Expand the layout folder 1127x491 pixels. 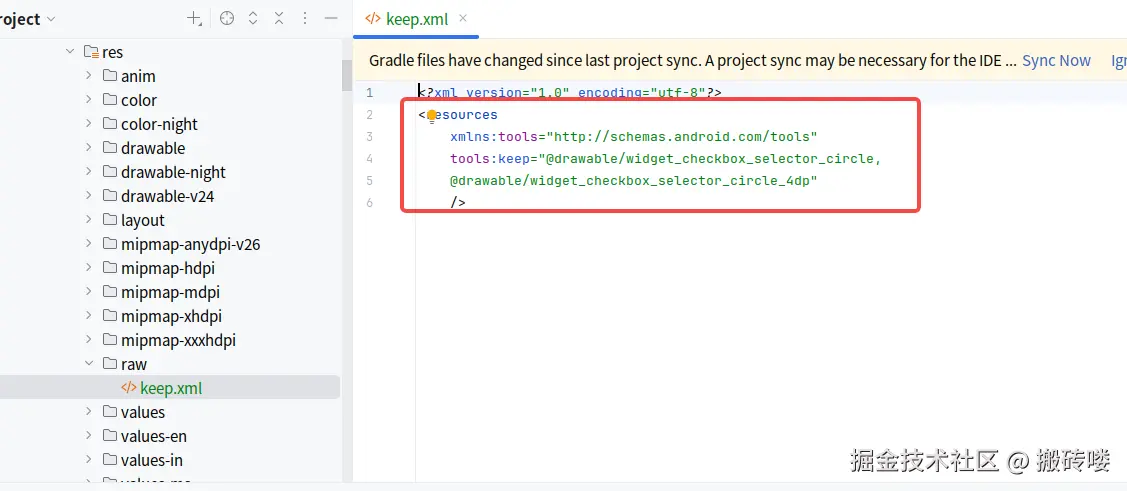pos(89,220)
